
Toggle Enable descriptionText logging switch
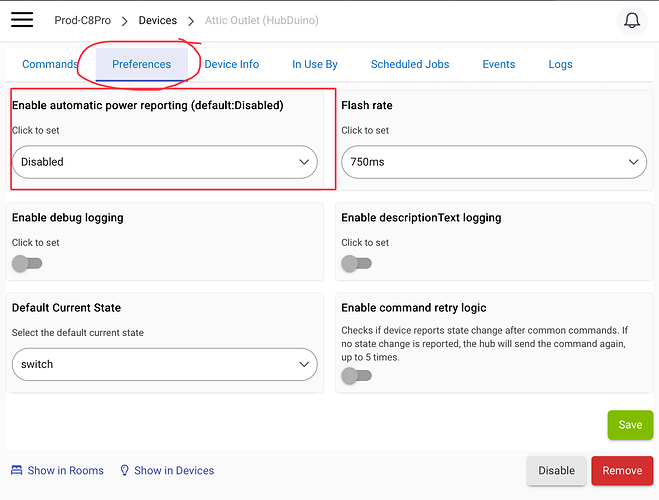click(x=356, y=263)
